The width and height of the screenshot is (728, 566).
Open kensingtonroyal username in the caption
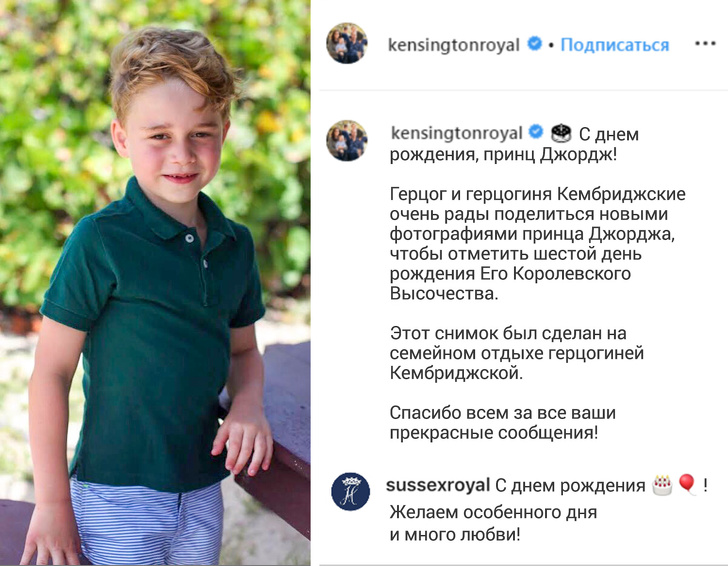click(x=457, y=133)
